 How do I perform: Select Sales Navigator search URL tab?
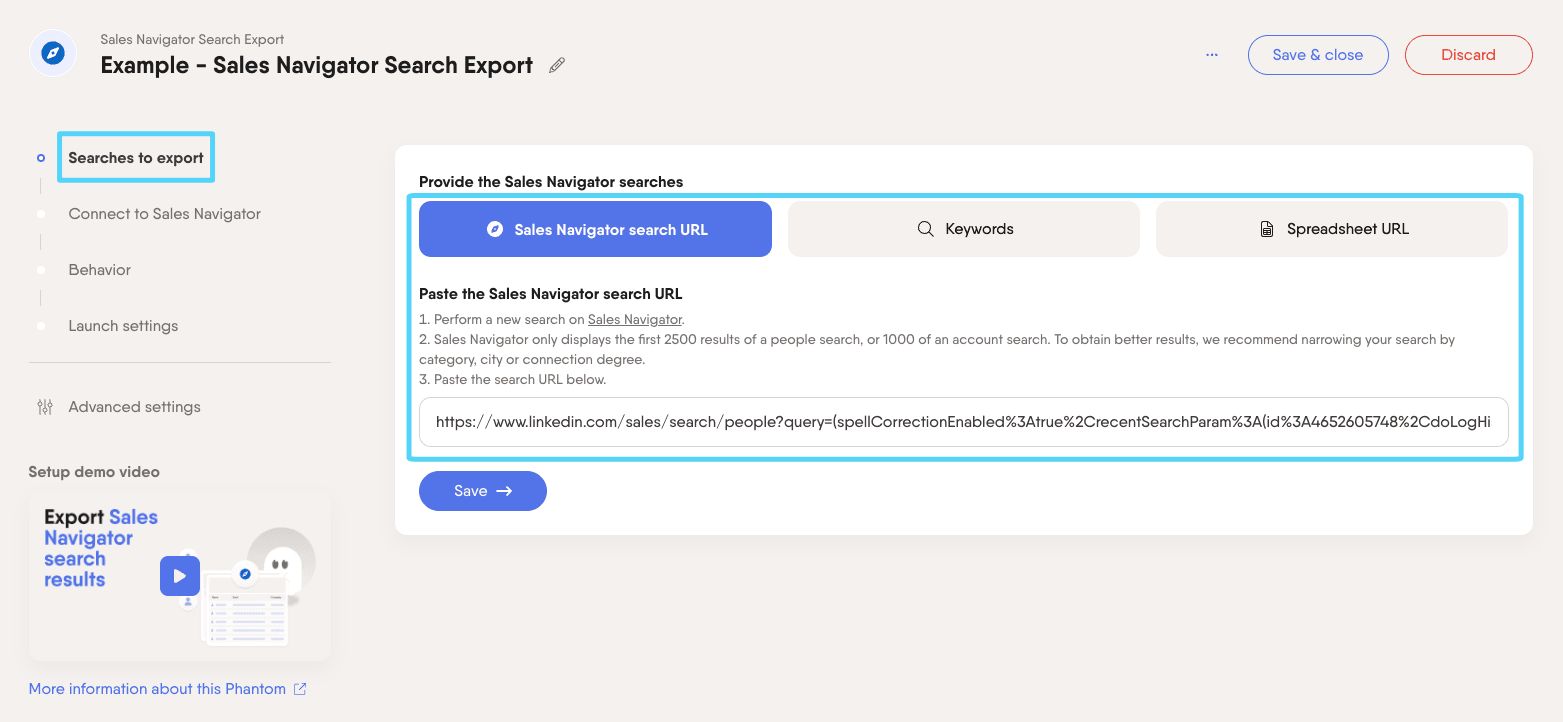(x=595, y=229)
